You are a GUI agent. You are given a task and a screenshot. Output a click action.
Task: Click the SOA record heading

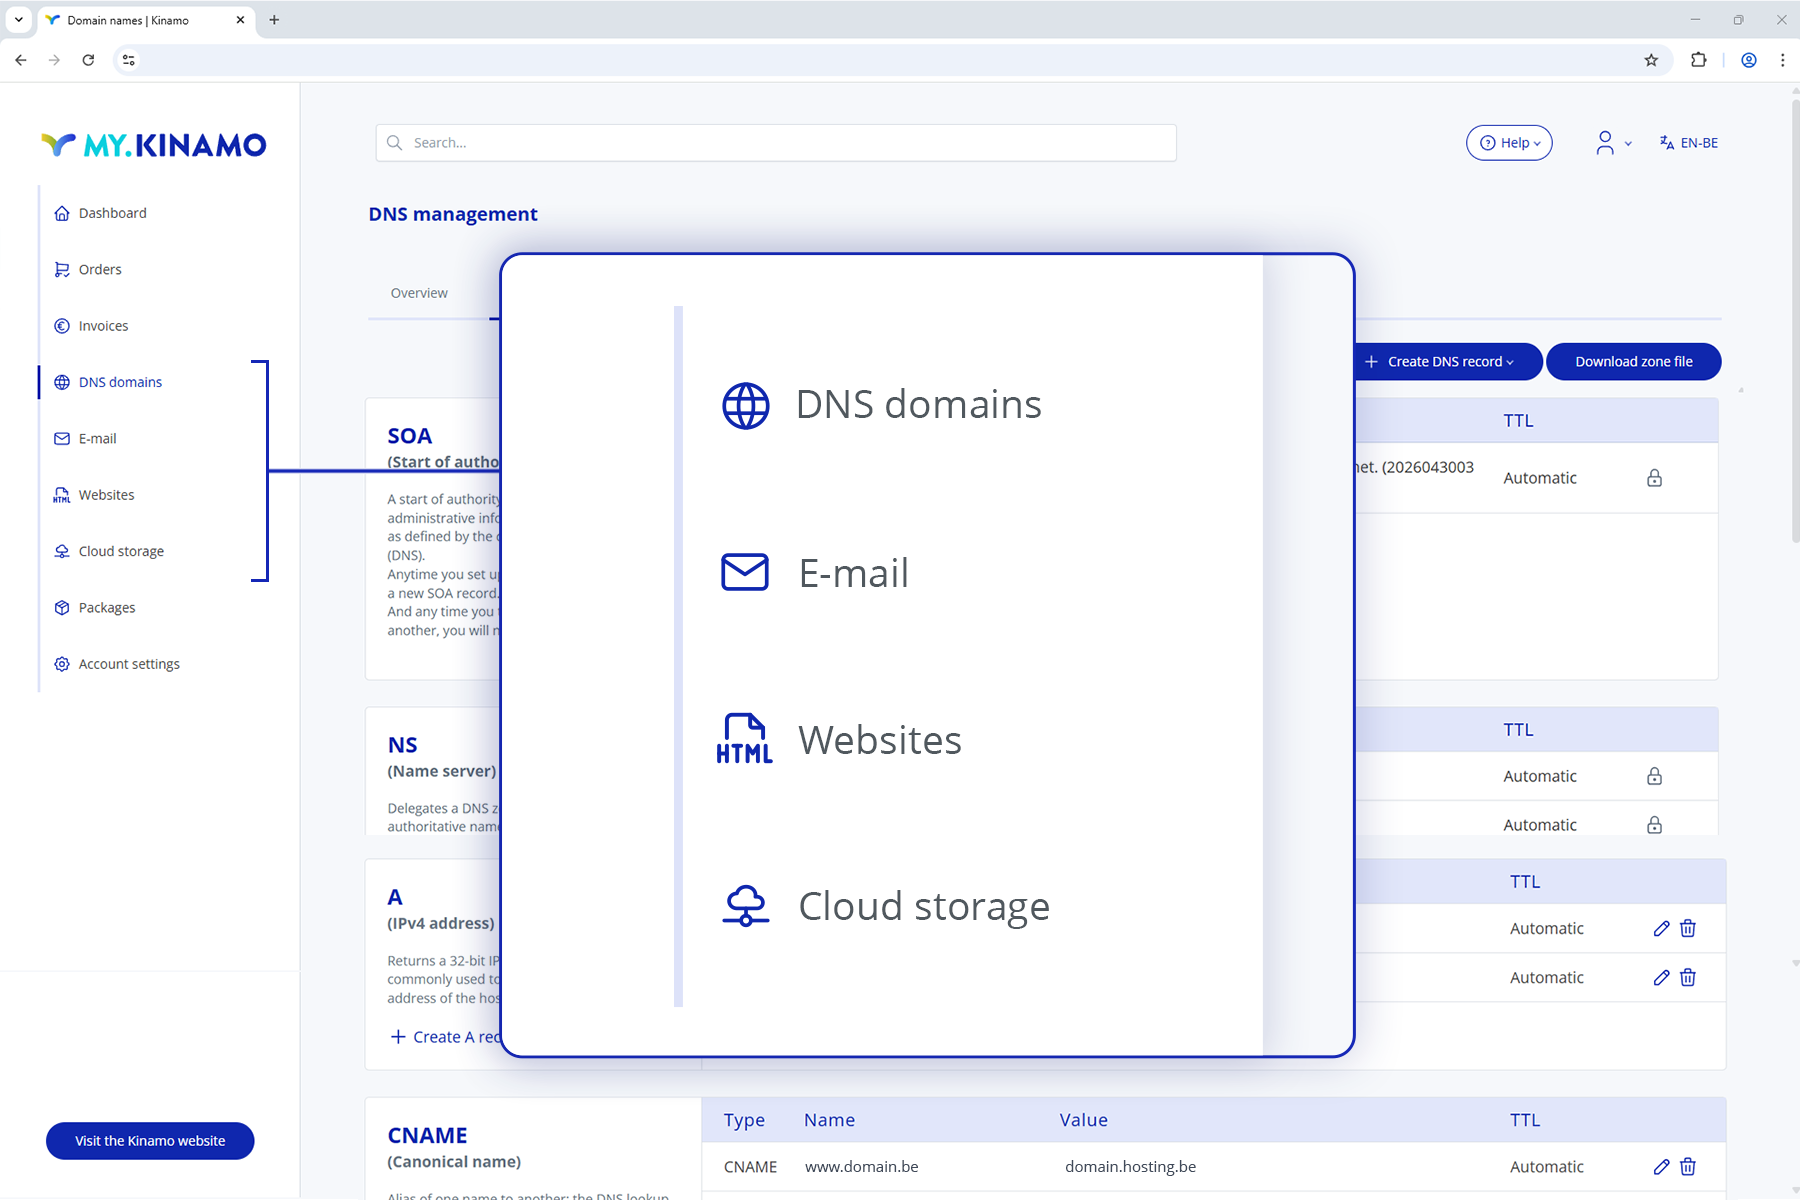coord(410,436)
